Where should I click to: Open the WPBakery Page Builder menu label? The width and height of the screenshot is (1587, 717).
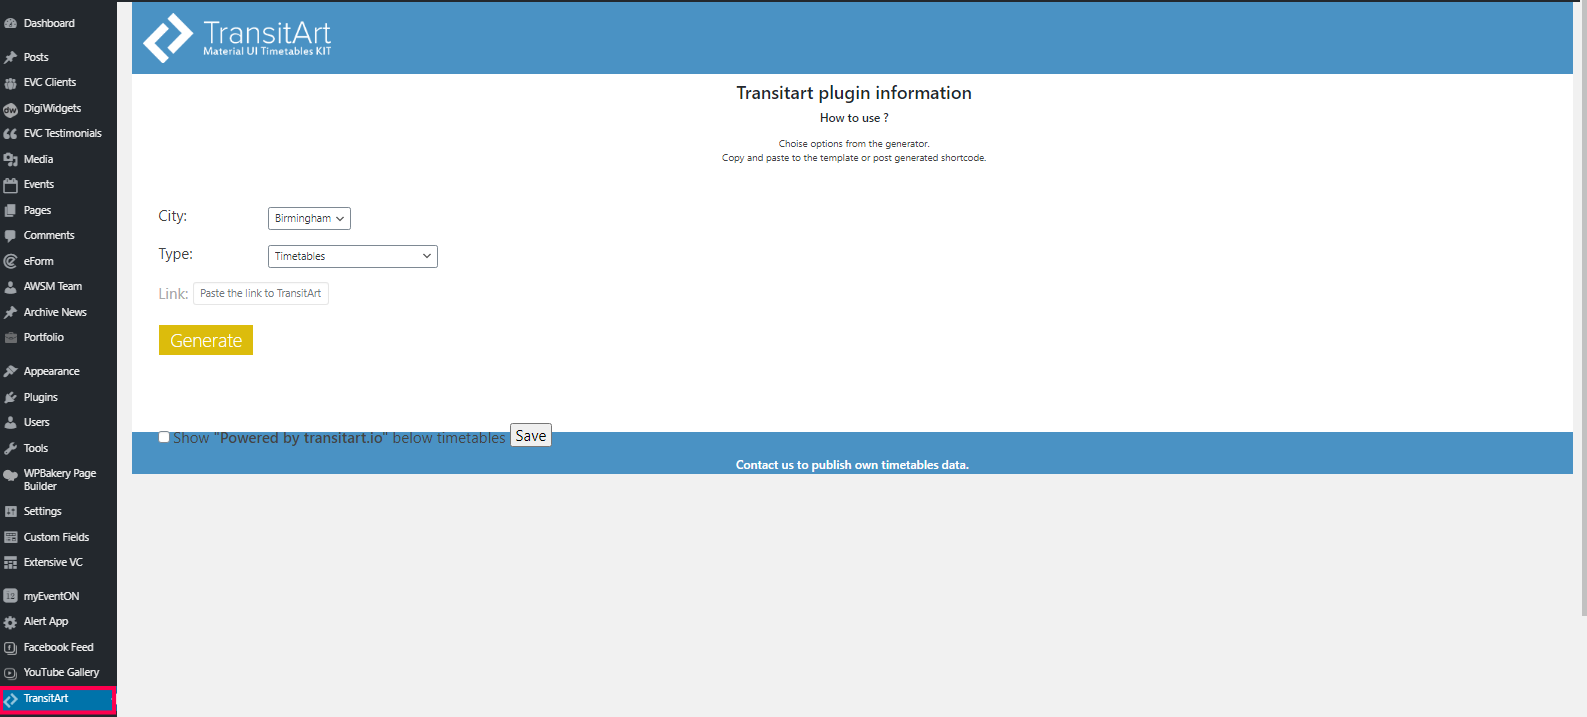coord(60,480)
